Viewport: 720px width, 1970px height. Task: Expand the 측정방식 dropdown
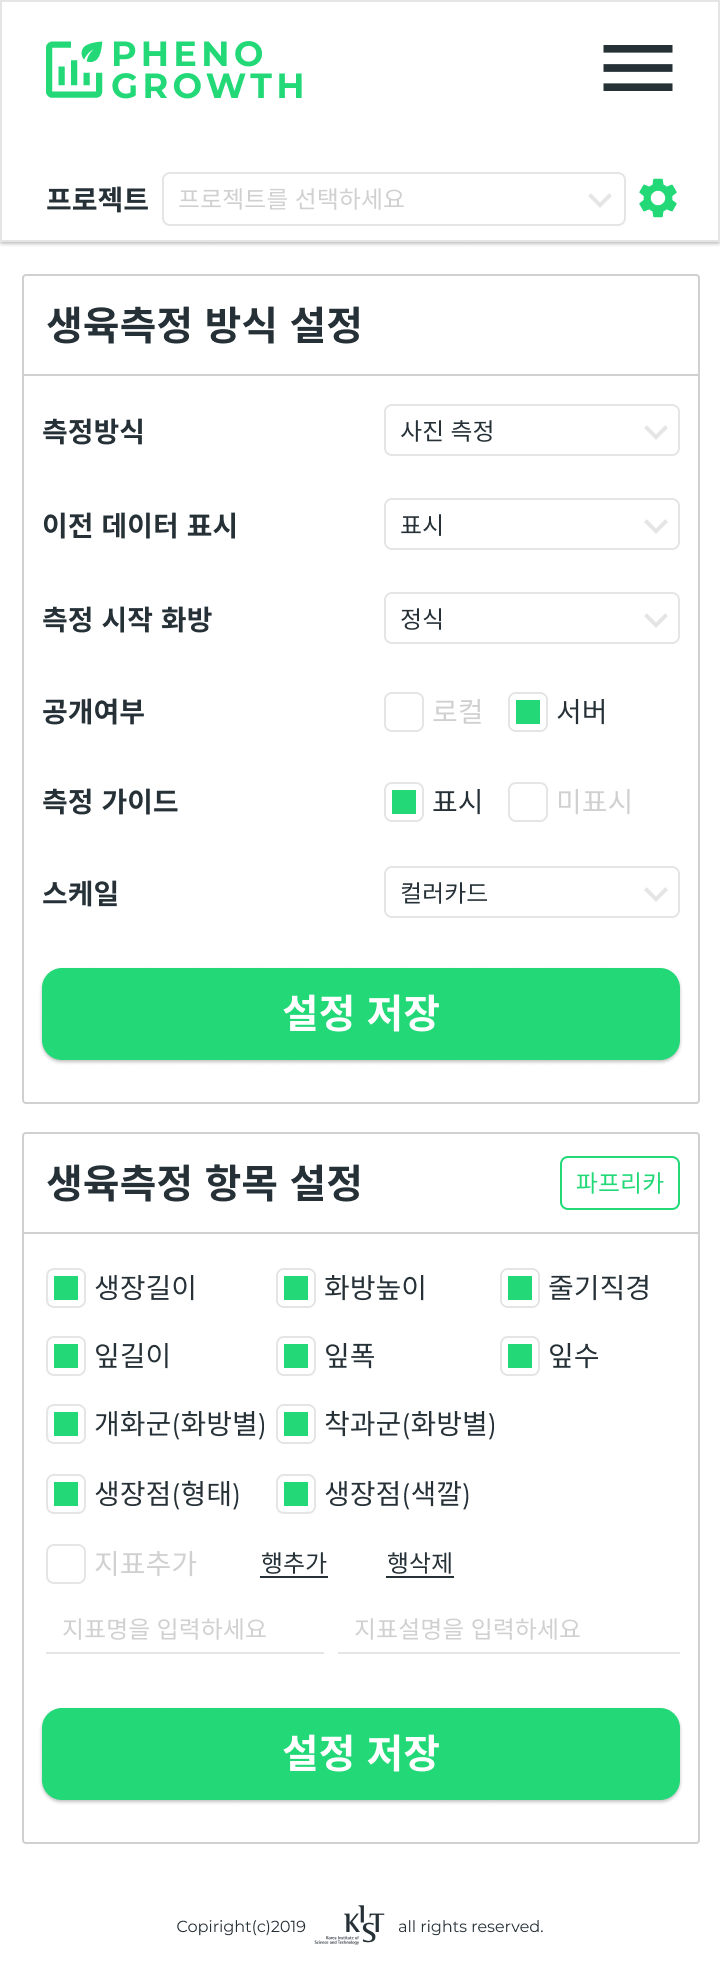[532, 430]
